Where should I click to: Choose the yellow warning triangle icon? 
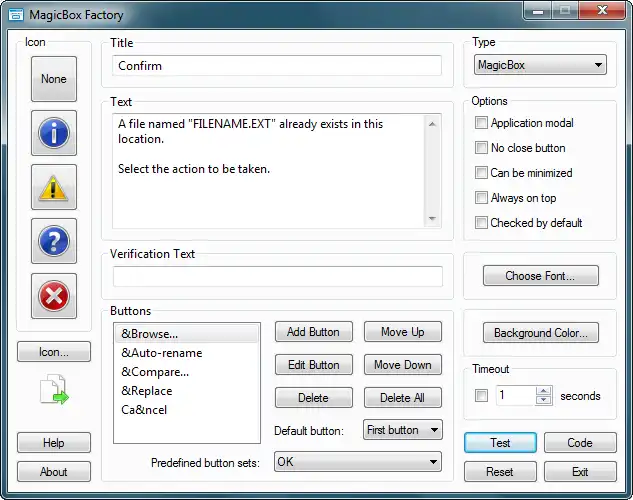point(54,187)
